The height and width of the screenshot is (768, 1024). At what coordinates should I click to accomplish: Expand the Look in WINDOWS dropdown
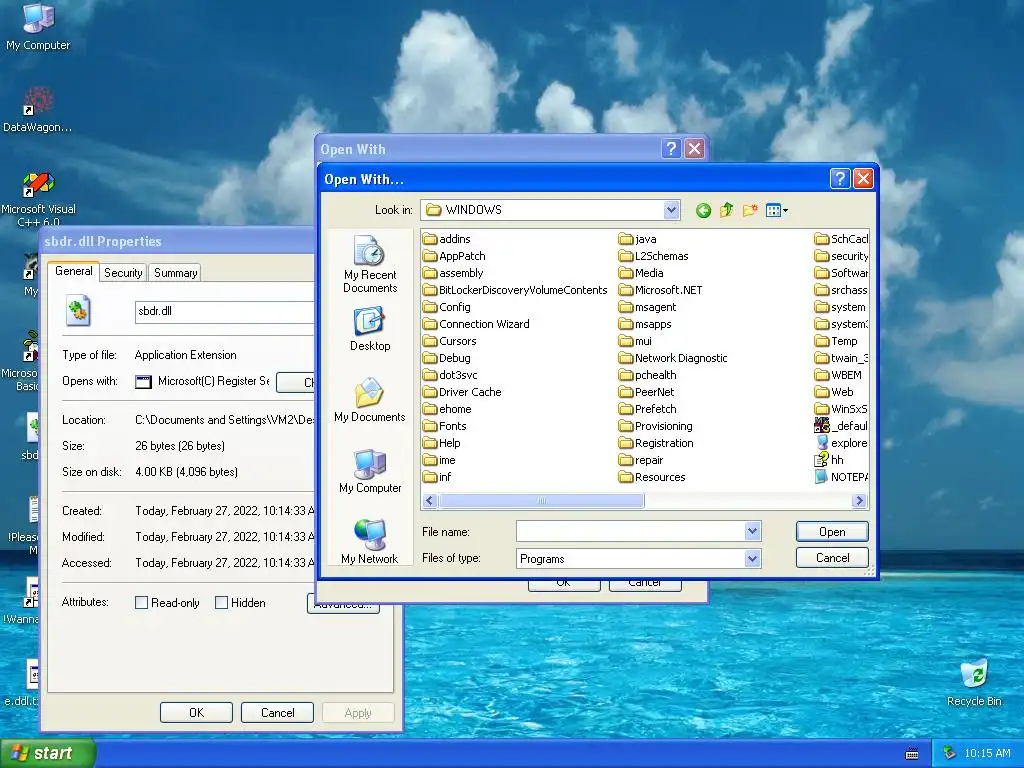(x=671, y=210)
